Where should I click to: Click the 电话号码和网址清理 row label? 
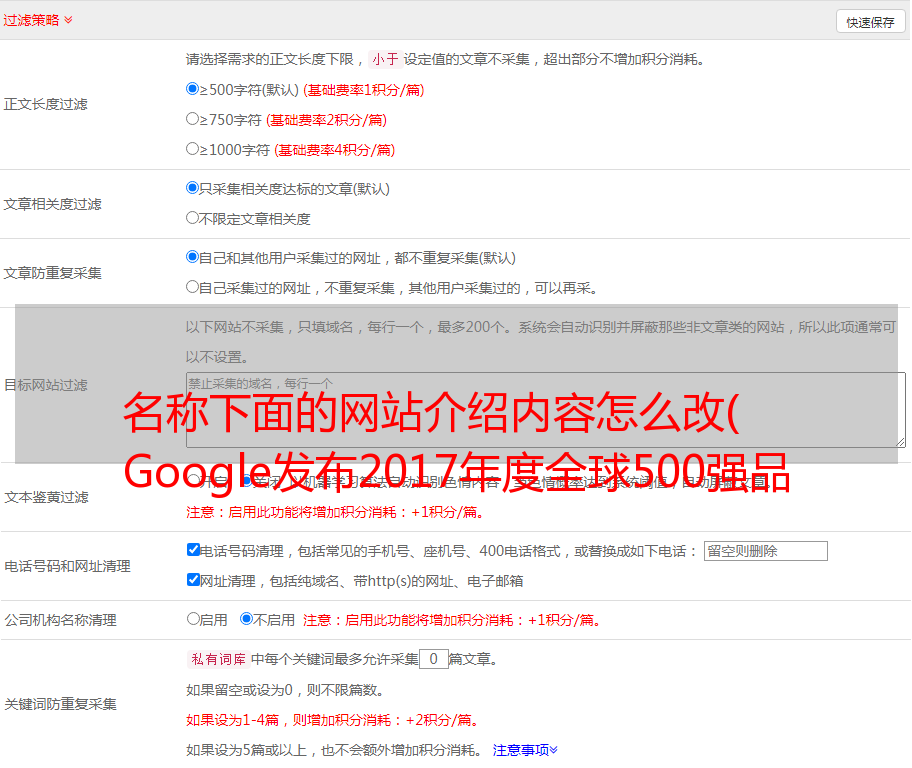coord(67,566)
